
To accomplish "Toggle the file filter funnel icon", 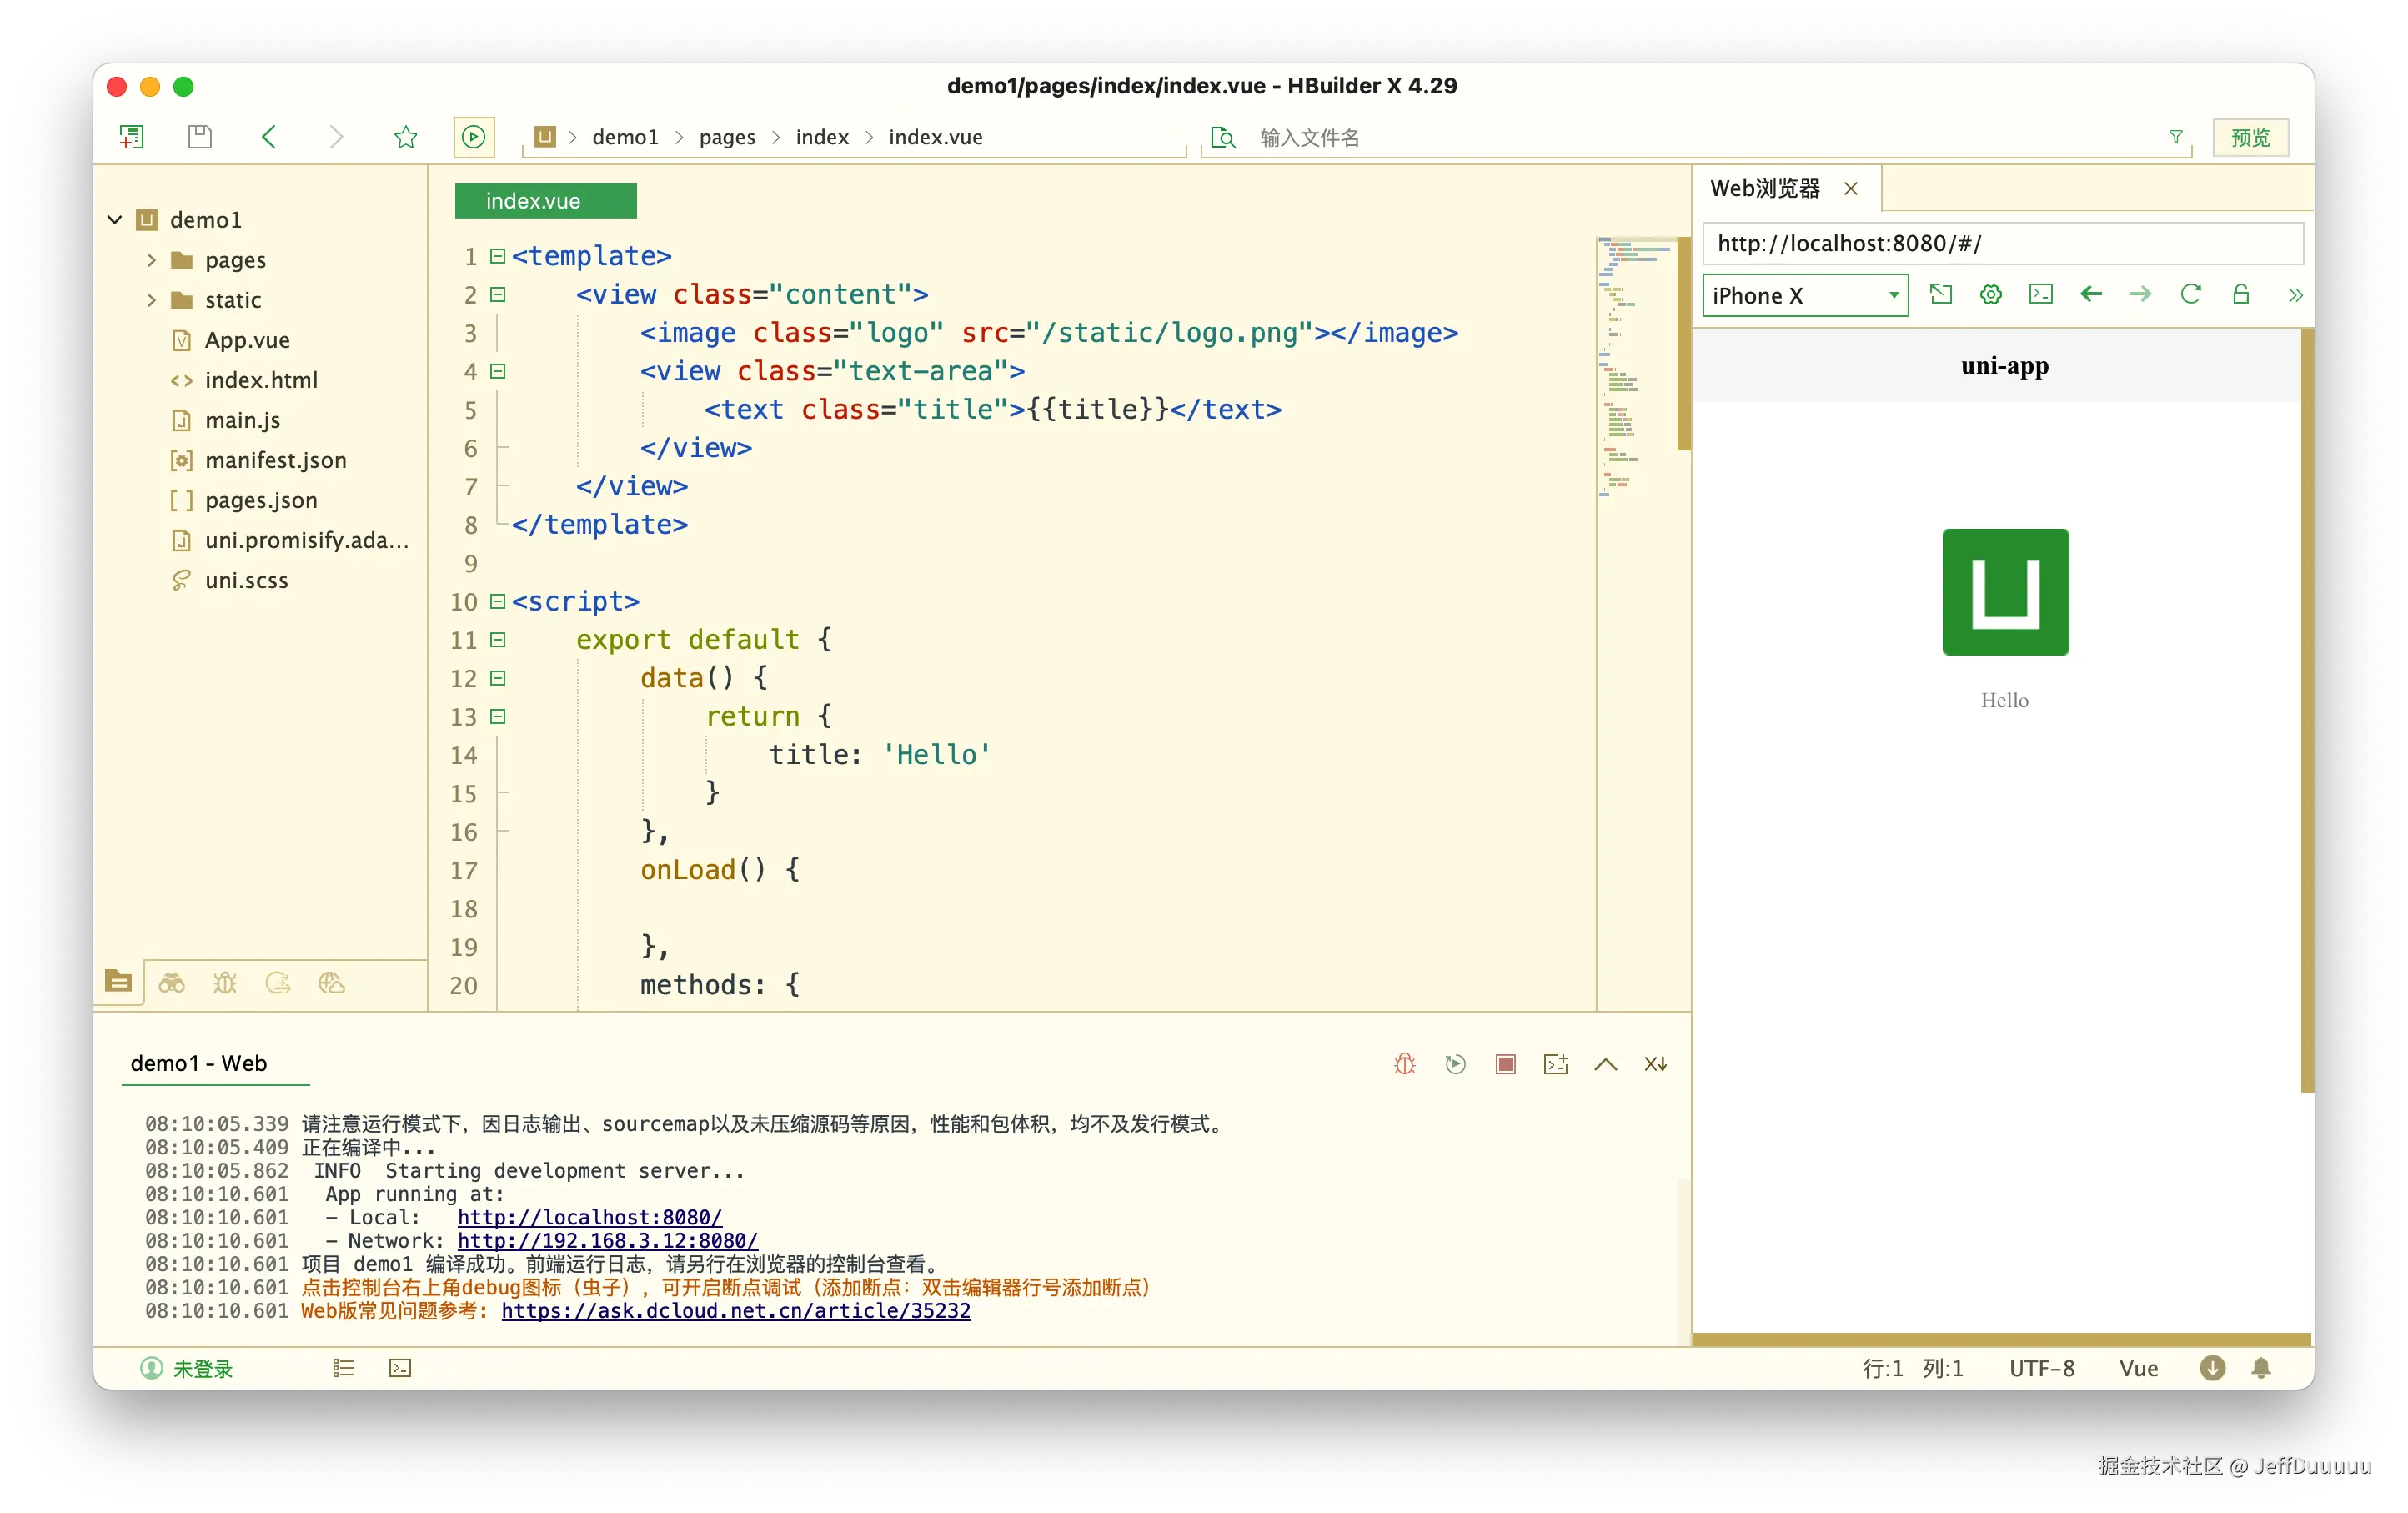I will point(2175,137).
